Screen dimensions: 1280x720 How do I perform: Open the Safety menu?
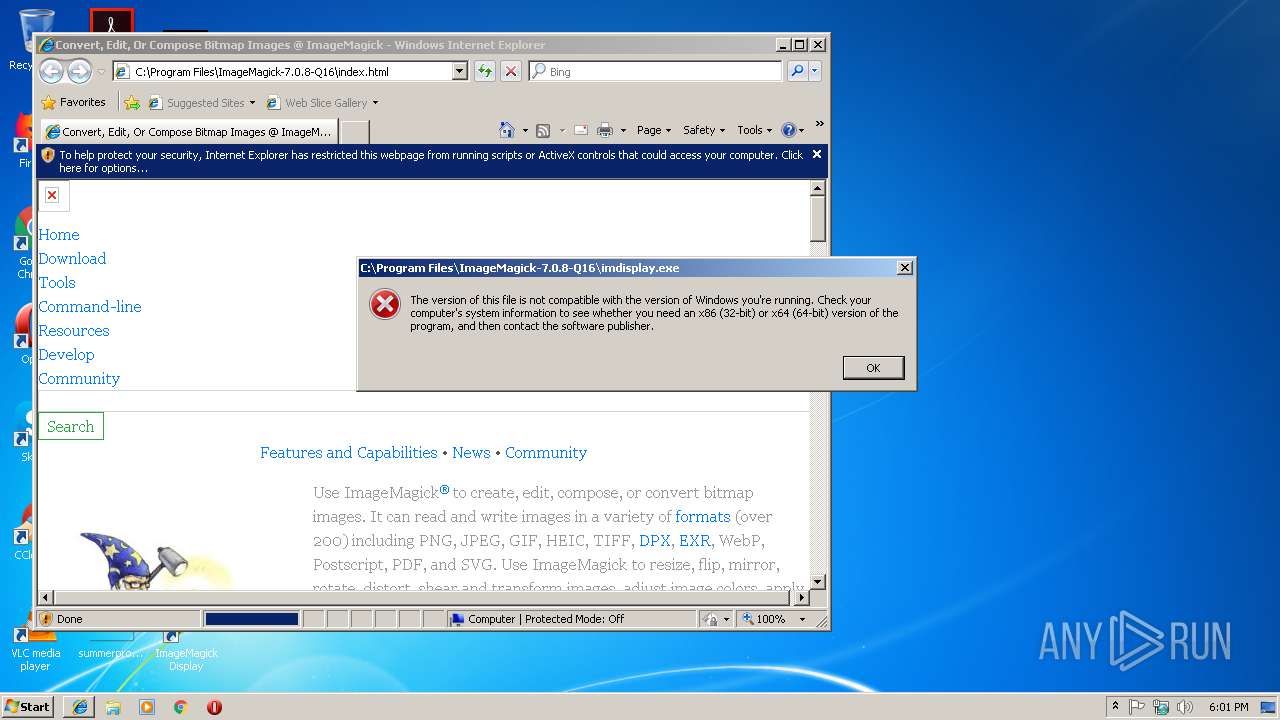704,130
